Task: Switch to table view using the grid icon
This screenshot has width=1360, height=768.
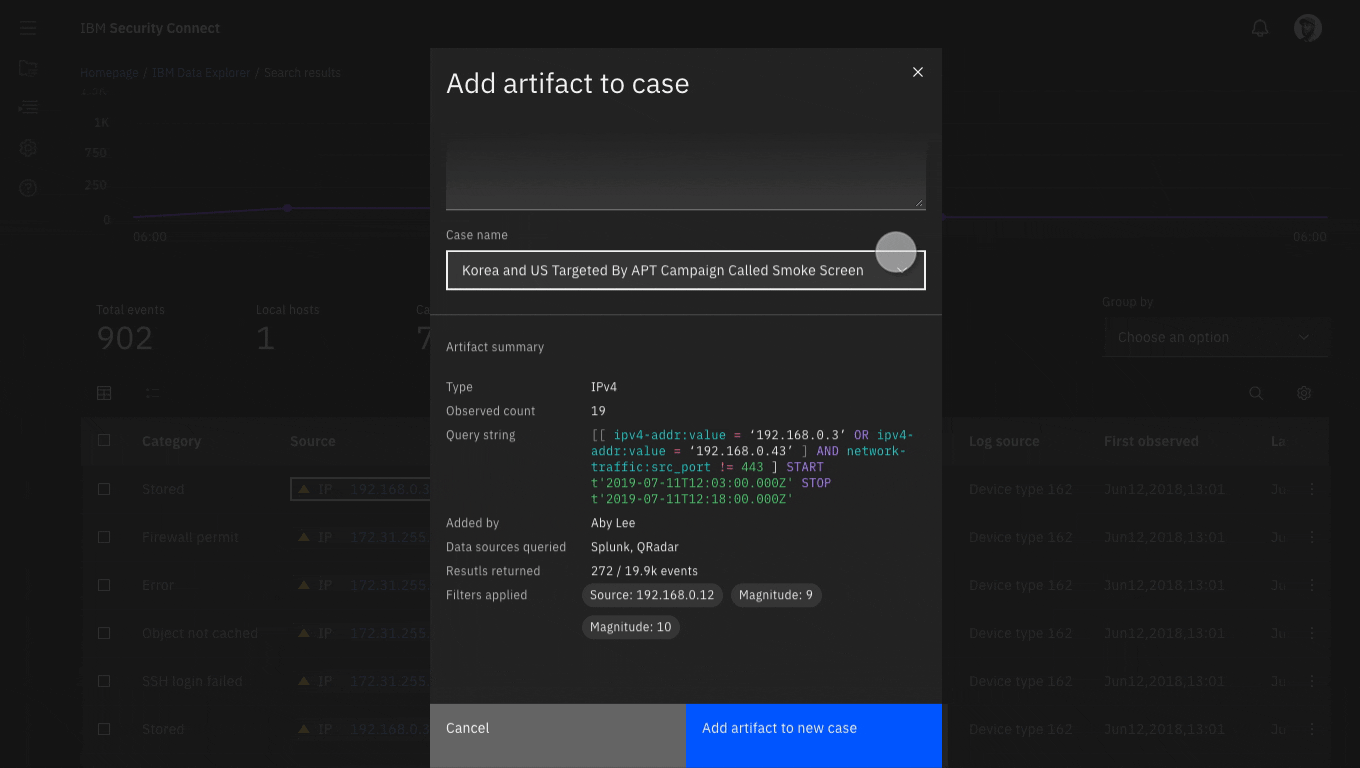Action: point(104,393)
